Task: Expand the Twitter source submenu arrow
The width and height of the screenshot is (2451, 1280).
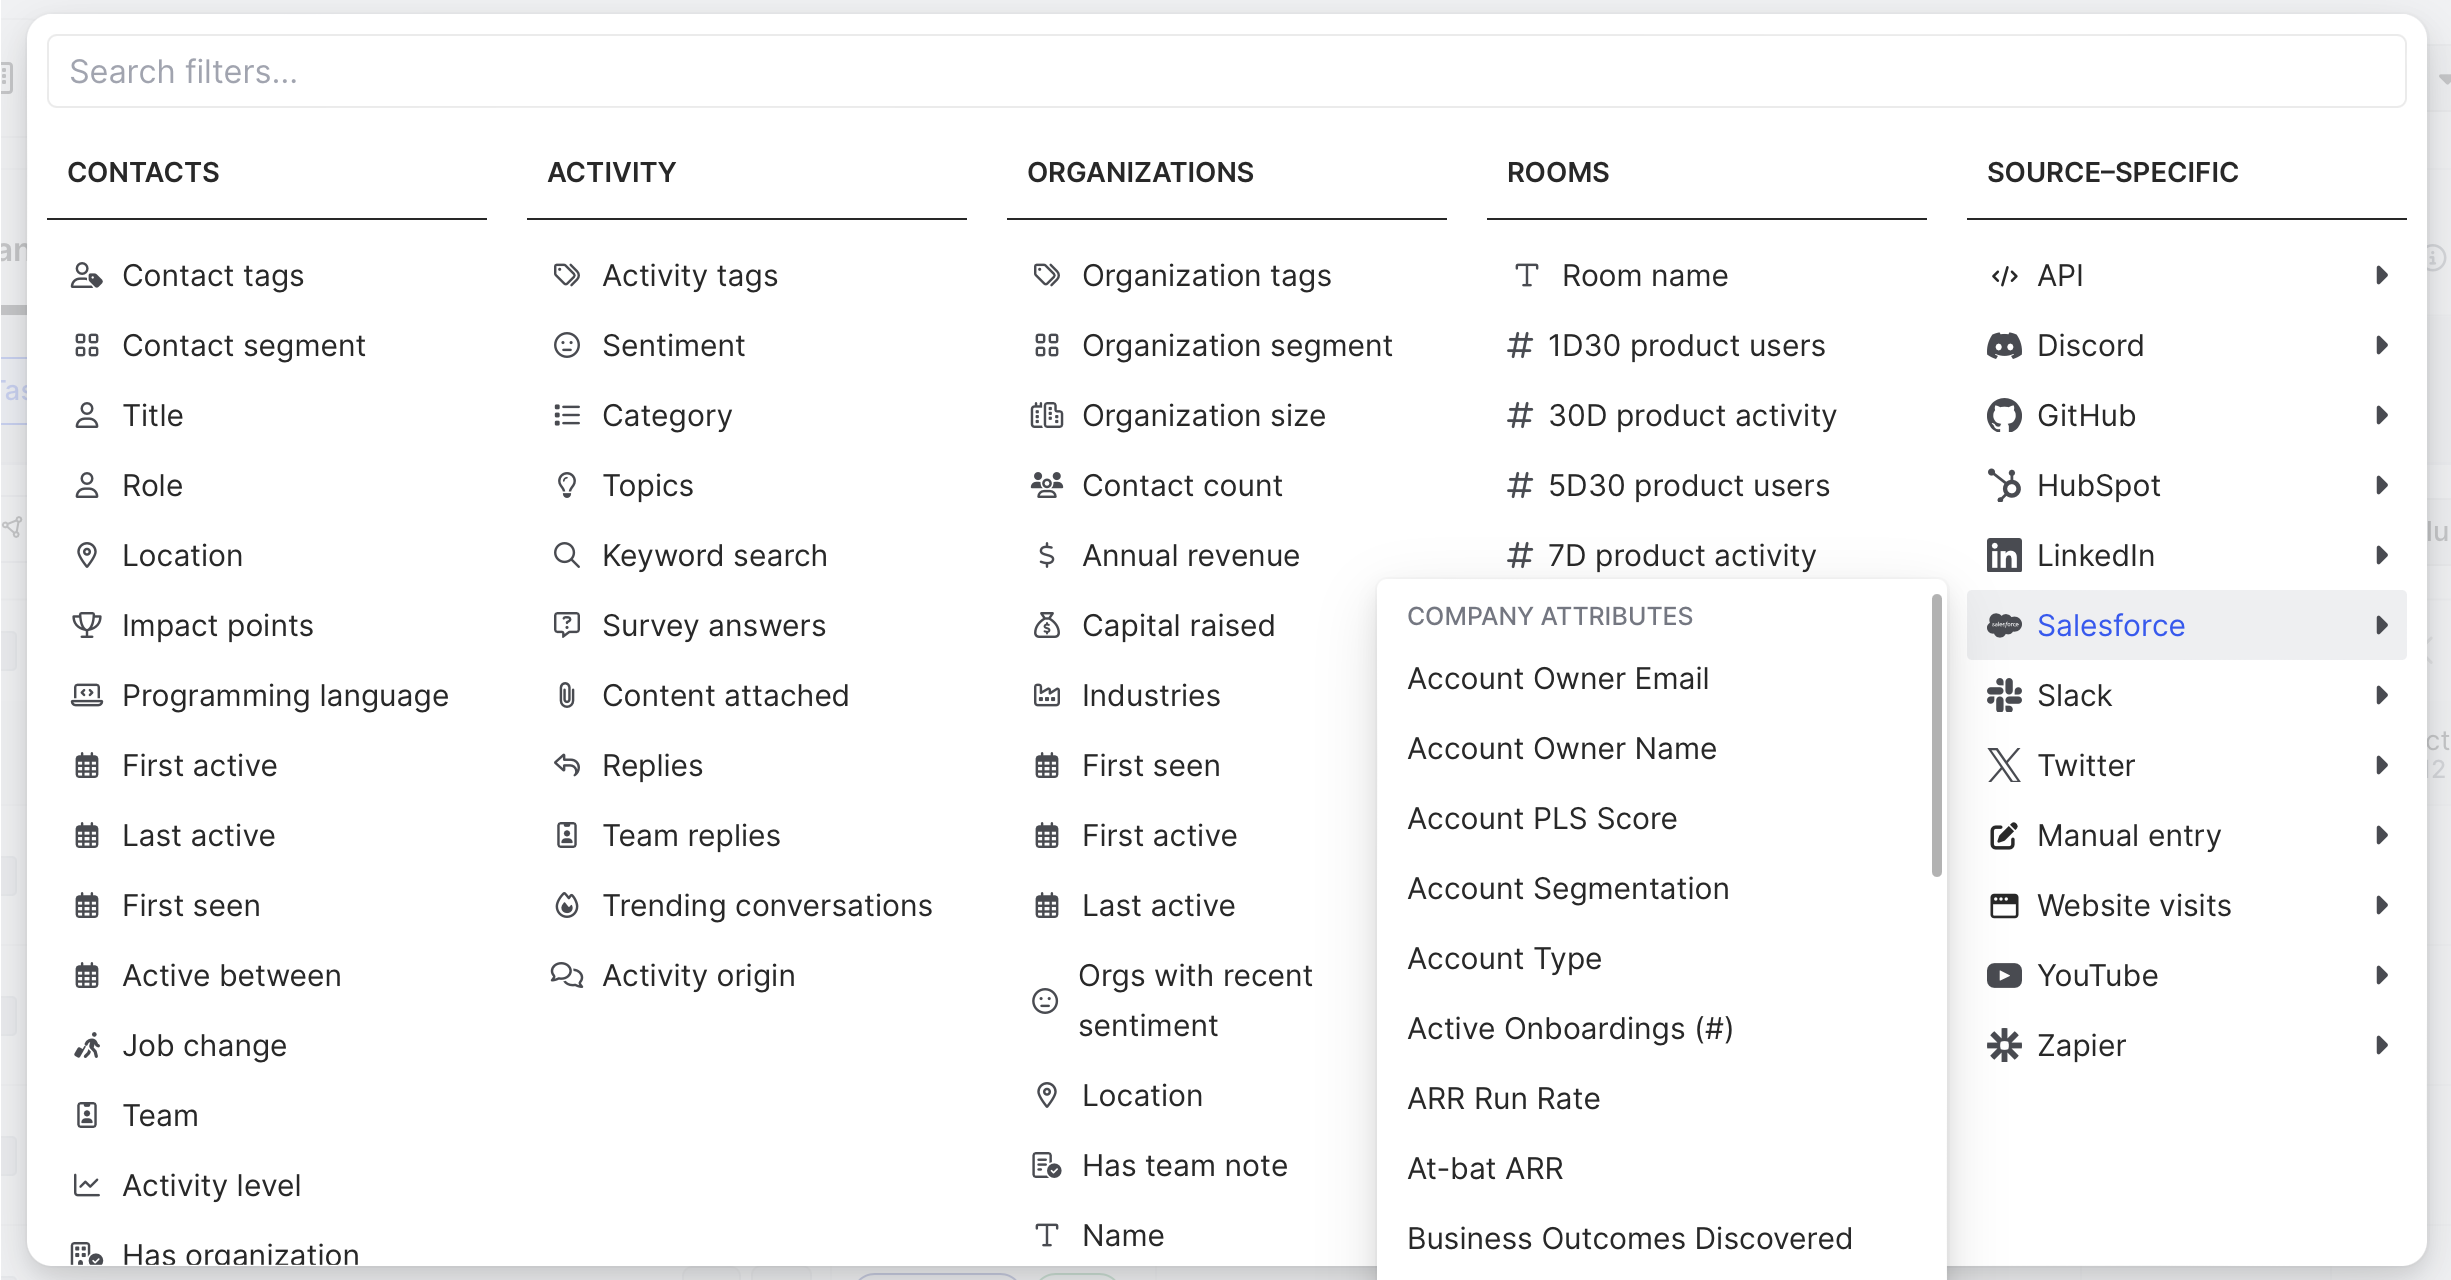Action: (x=2382, y=766)
